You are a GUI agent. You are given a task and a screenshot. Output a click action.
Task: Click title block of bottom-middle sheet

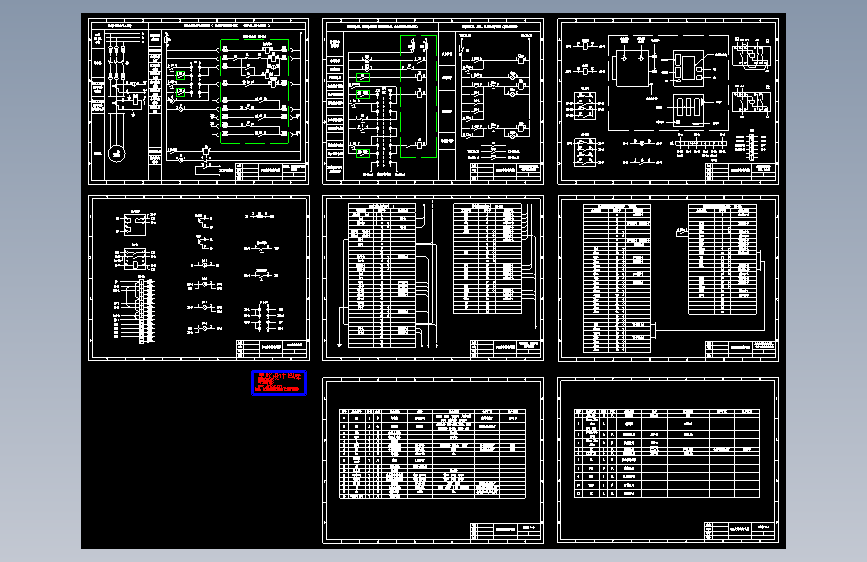point(505,531)
